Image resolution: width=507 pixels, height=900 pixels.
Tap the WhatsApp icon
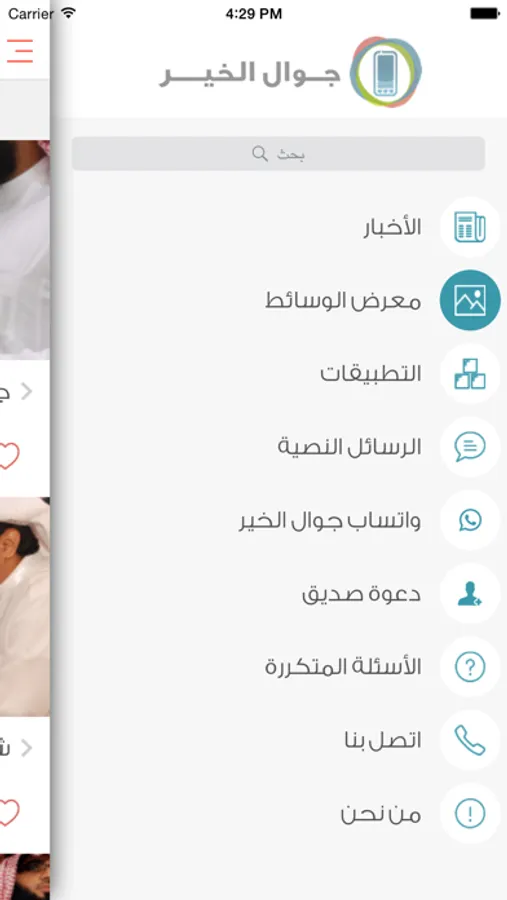[470, 520]
